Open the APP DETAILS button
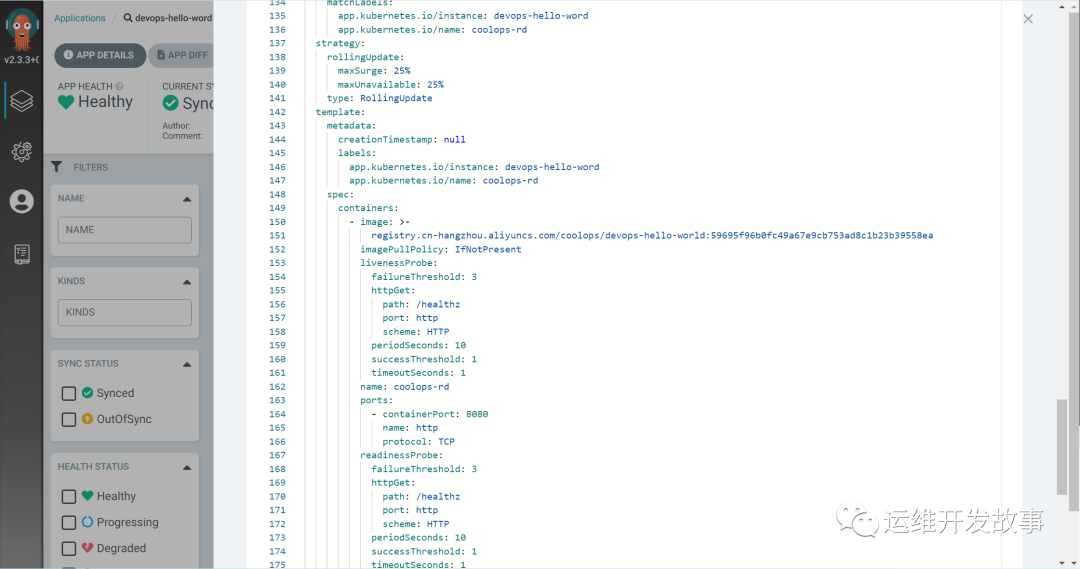Viewport: 1080px width, 569px height. click(x=100, y=55)
